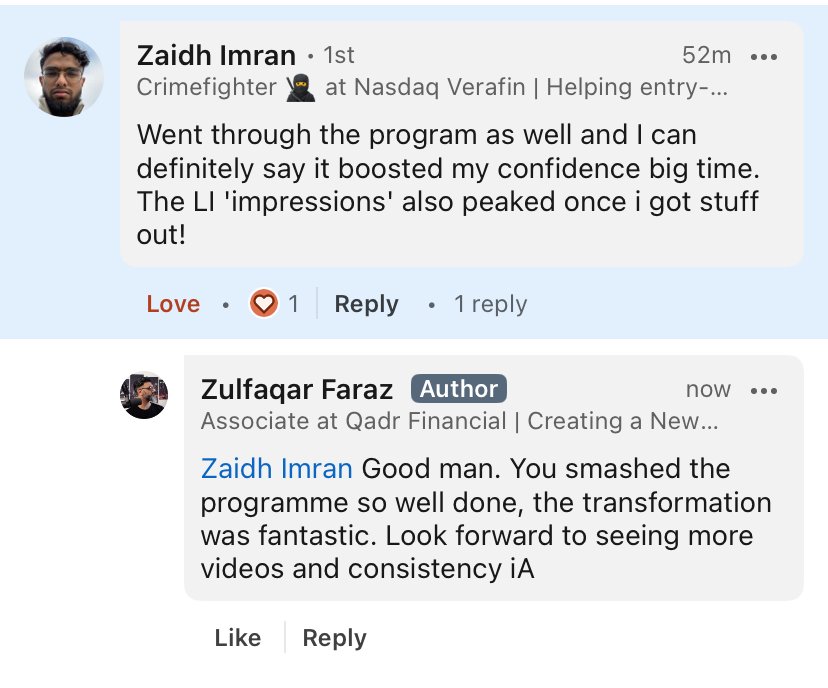The image size is (828, 688).
Task: Click the 1st connection degree label
Action: (x=338, y=55)
